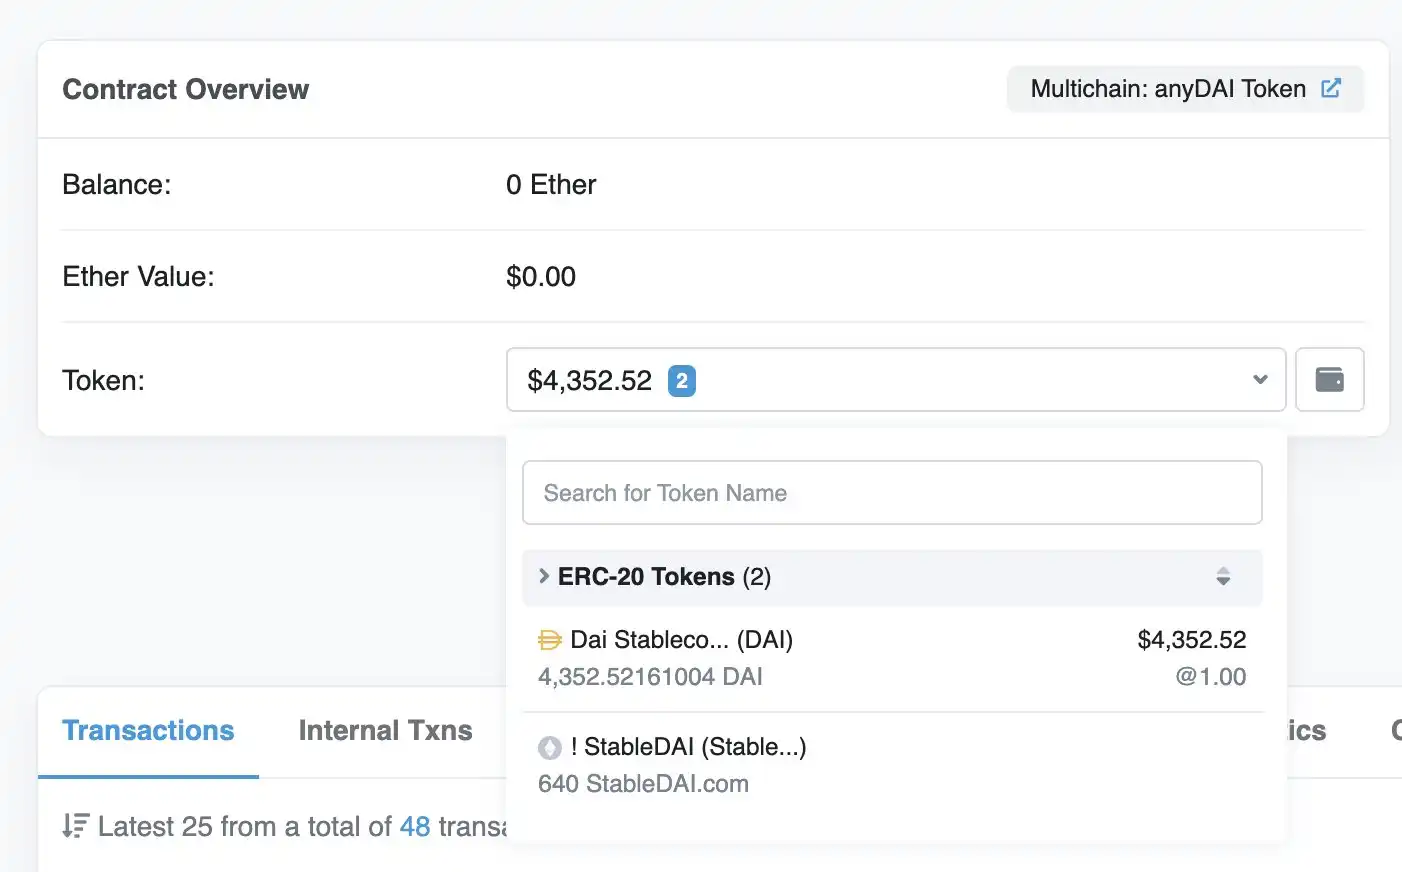Click the 4,352.52161004 DAI amount

click(x=650, y=677)
